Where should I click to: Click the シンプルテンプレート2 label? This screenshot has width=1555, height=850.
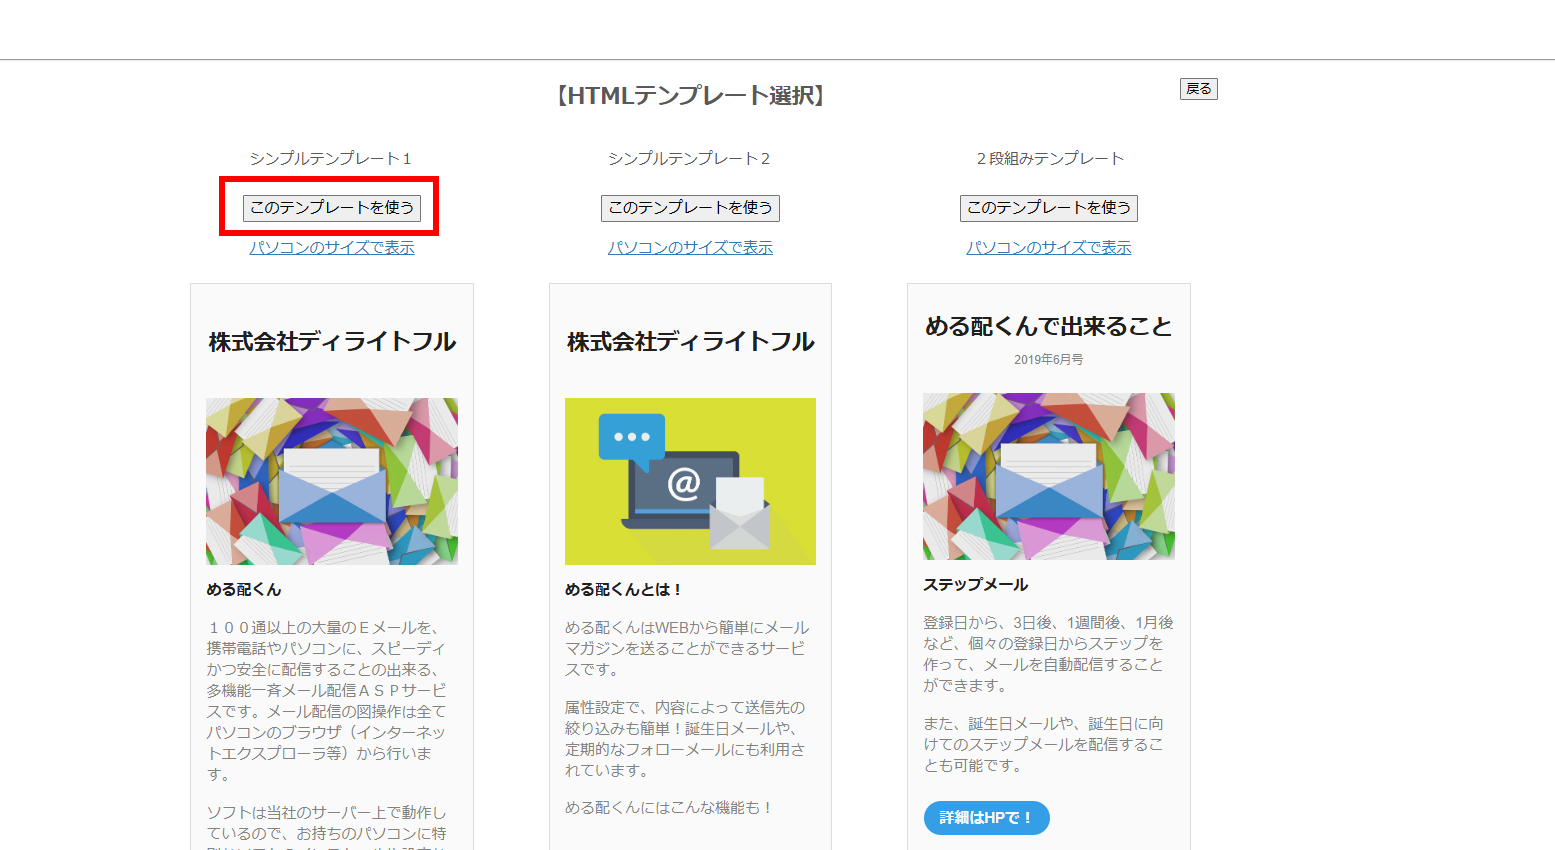[689, 158]
